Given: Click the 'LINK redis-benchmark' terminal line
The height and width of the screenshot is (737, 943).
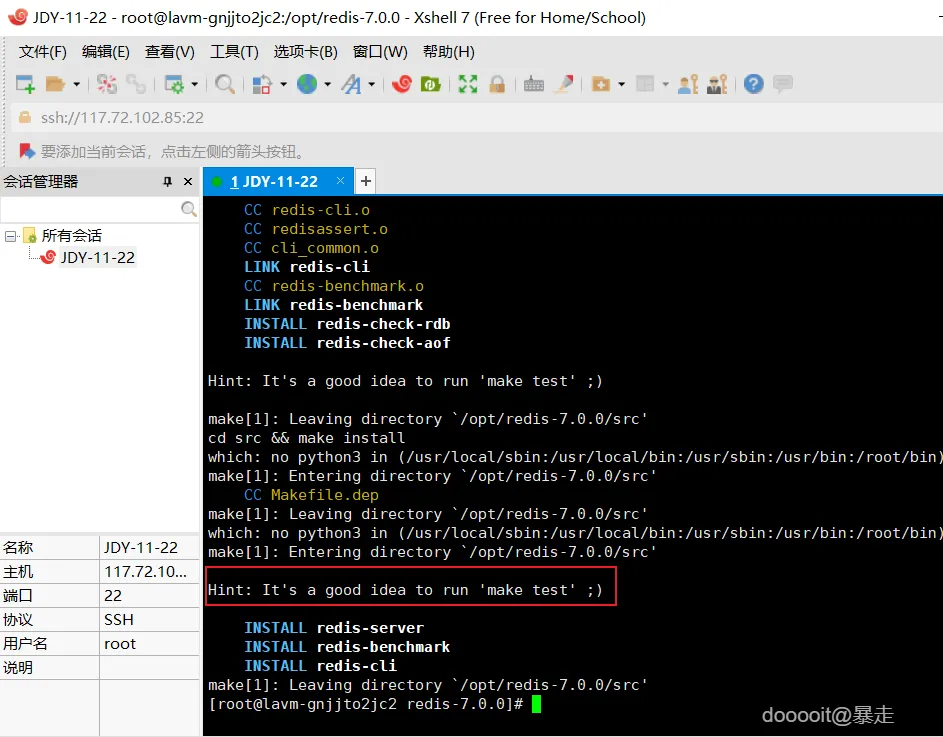Looking at the screenshot, I should (x=334, y=305).
